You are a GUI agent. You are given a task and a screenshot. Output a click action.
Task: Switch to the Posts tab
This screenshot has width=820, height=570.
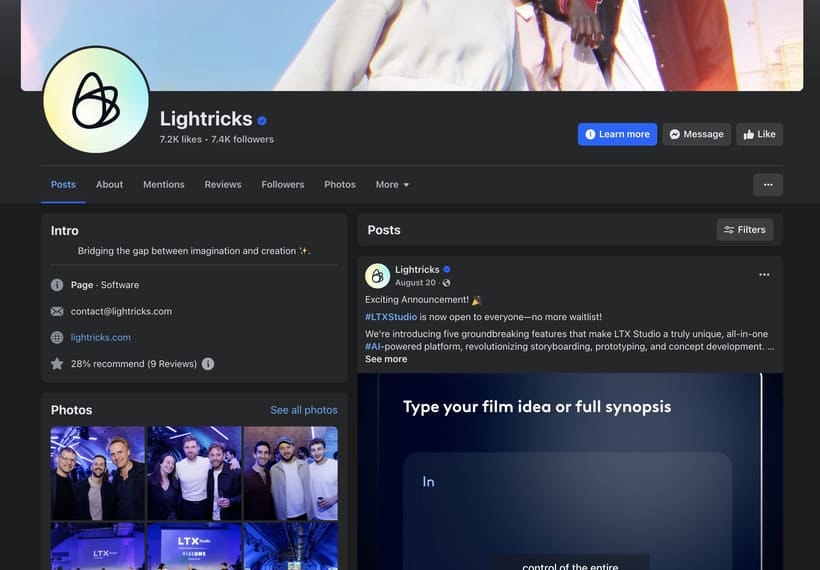63,185
